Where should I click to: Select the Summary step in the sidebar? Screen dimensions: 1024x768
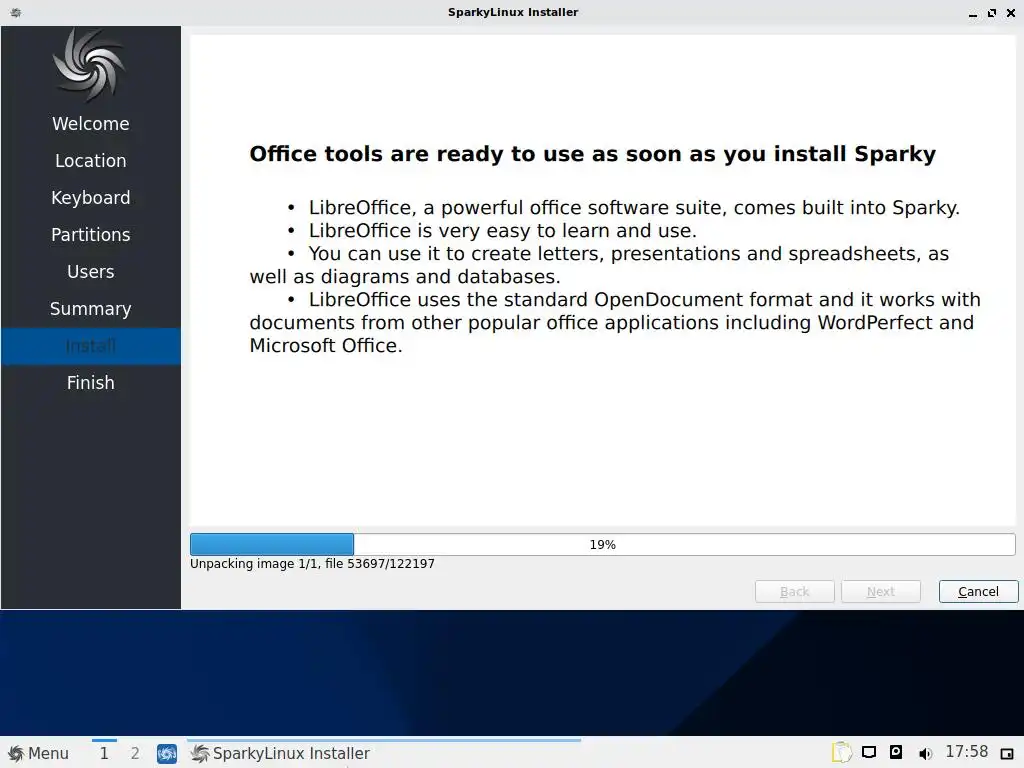coord(91,309)
